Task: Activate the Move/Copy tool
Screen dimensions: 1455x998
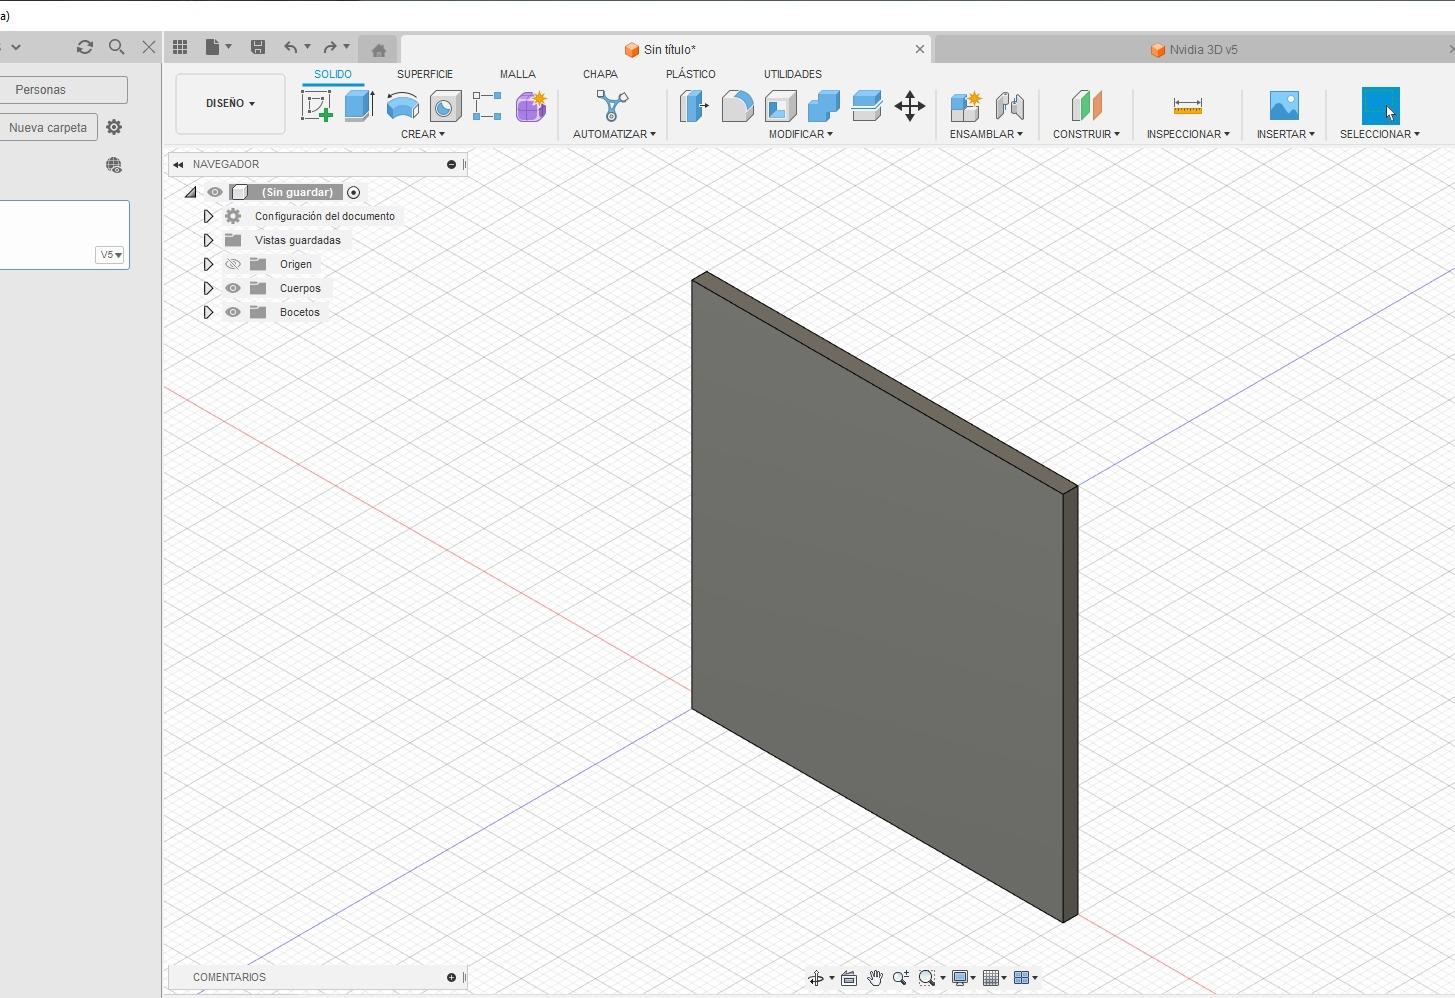Action: pyautogui.click(x=910, y=106)
